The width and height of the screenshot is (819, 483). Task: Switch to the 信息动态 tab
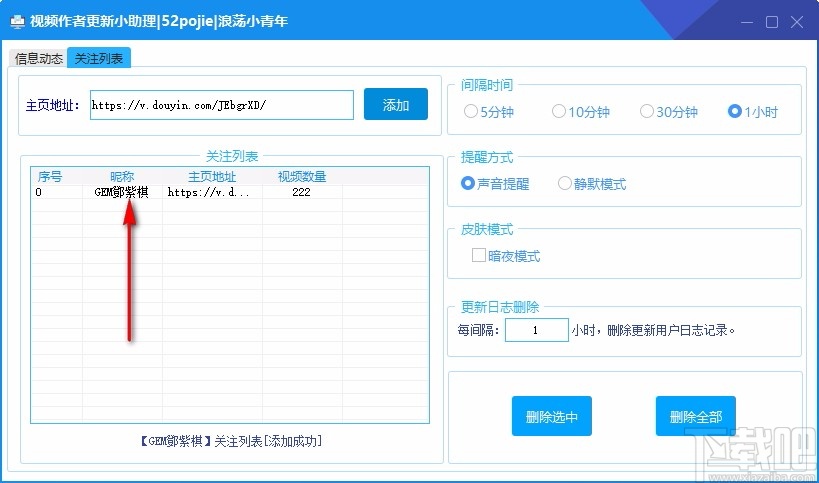38,58
